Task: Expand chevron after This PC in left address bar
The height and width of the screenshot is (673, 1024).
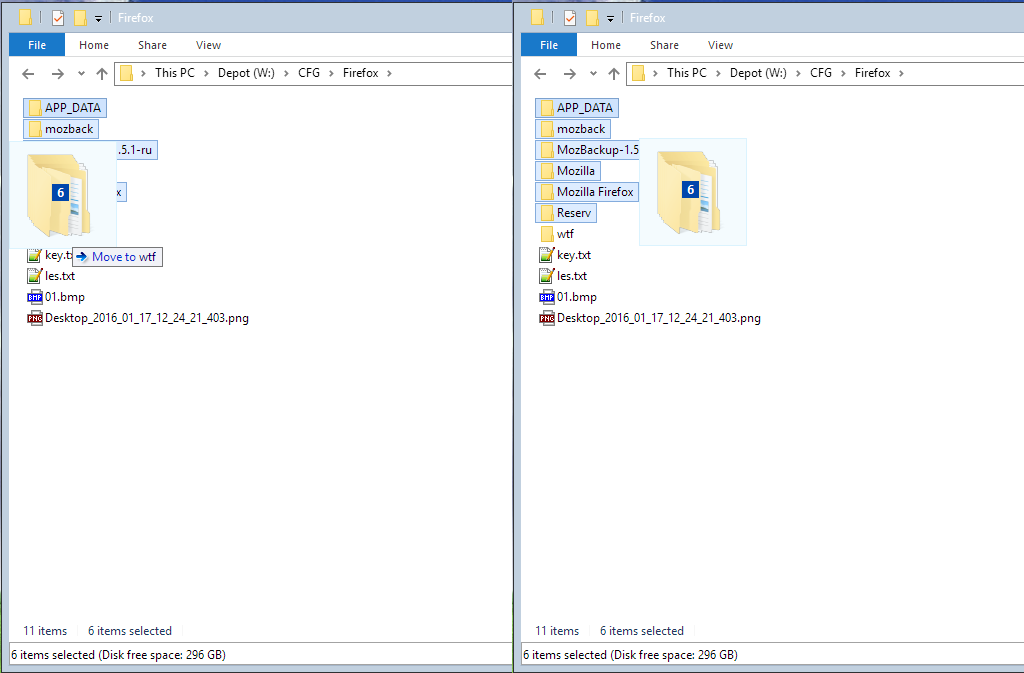Action: [x=206, y=73]
